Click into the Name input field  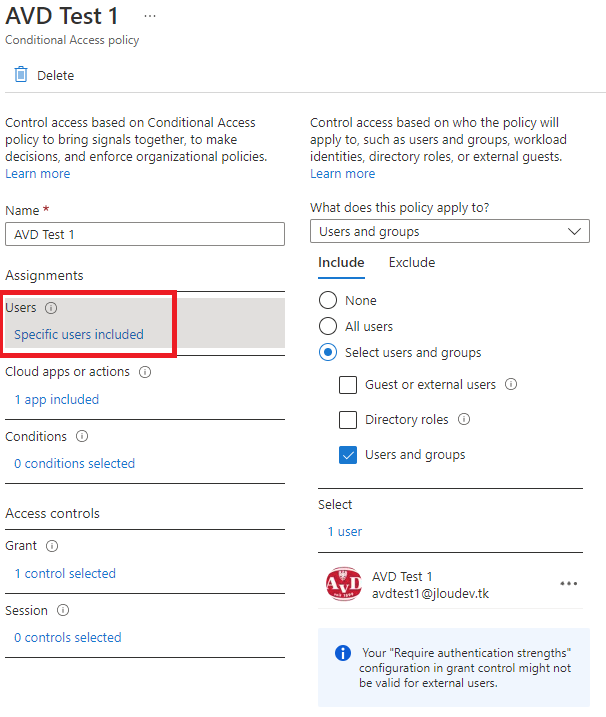pos(145,234)
